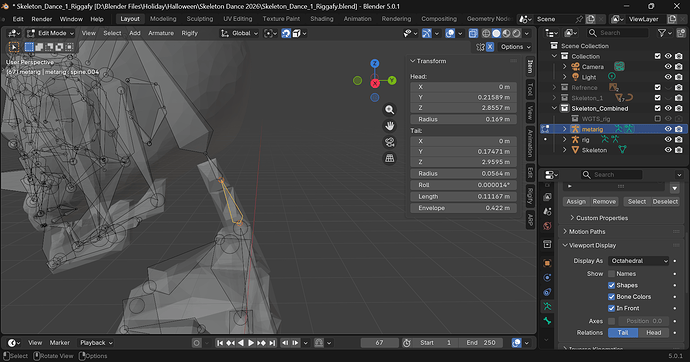This screenshot has height=362, width=690.
Task: Click Roll value field
Action: [x=463, y=185]
